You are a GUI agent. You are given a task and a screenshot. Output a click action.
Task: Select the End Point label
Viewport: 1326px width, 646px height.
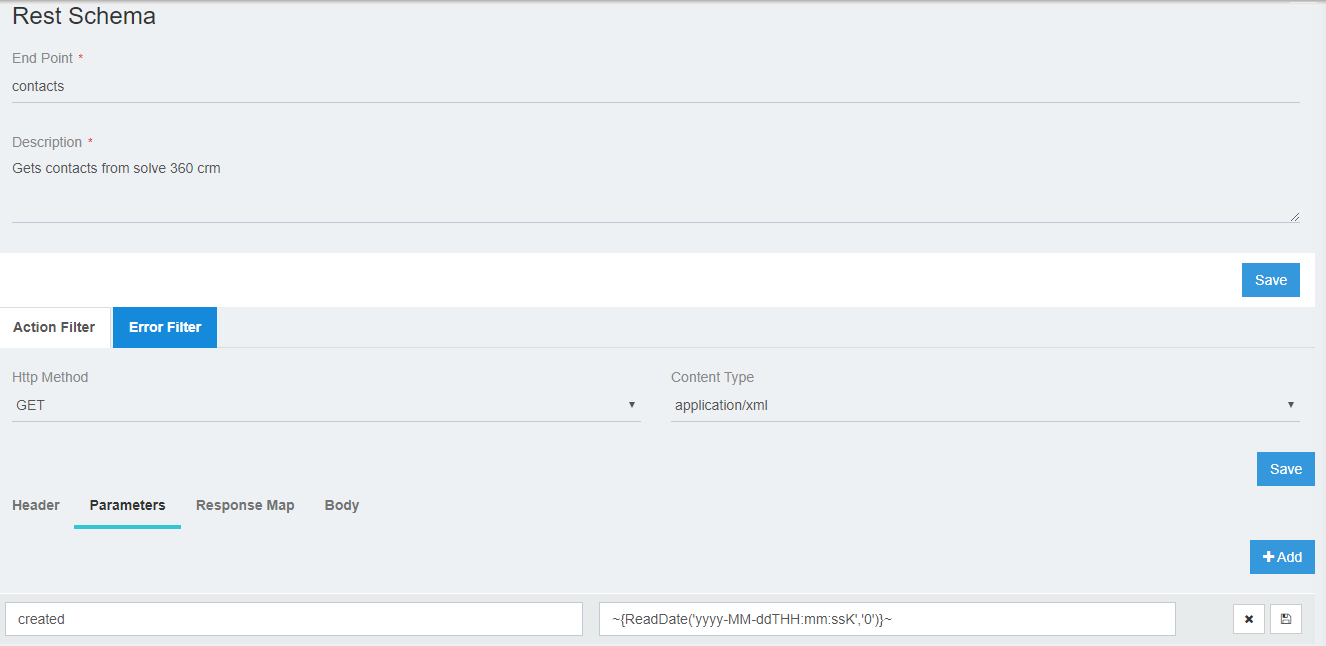[x=43, y=58]
